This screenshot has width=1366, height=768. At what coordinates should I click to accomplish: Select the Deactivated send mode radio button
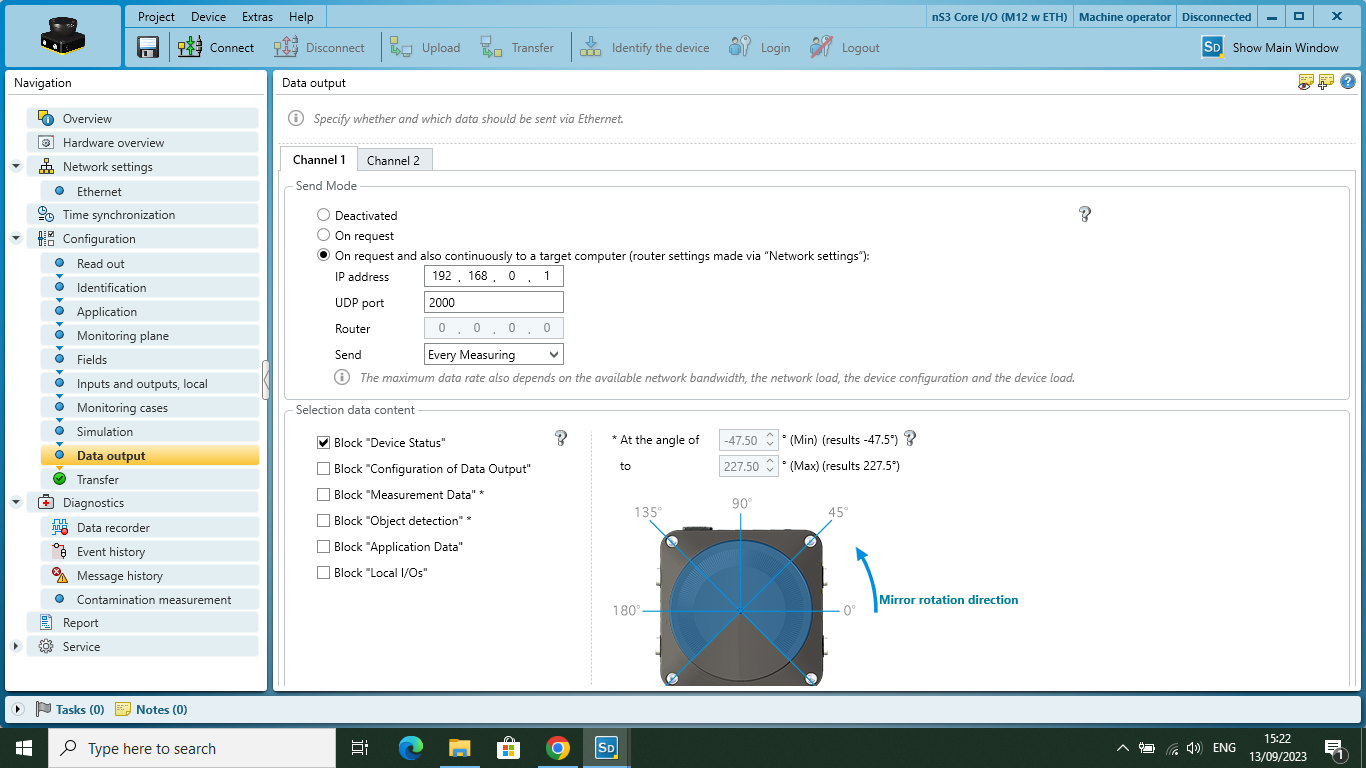(323, 215)
